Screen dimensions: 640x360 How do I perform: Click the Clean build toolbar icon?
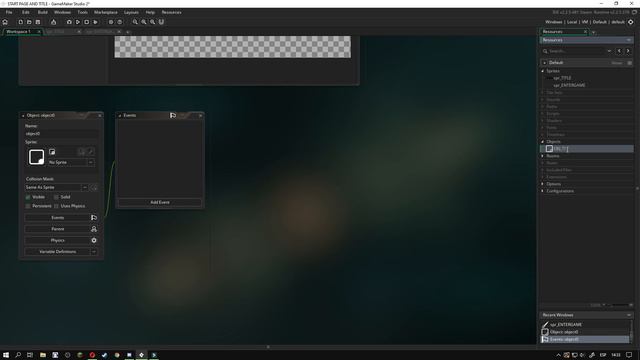[x=95, y=22]
